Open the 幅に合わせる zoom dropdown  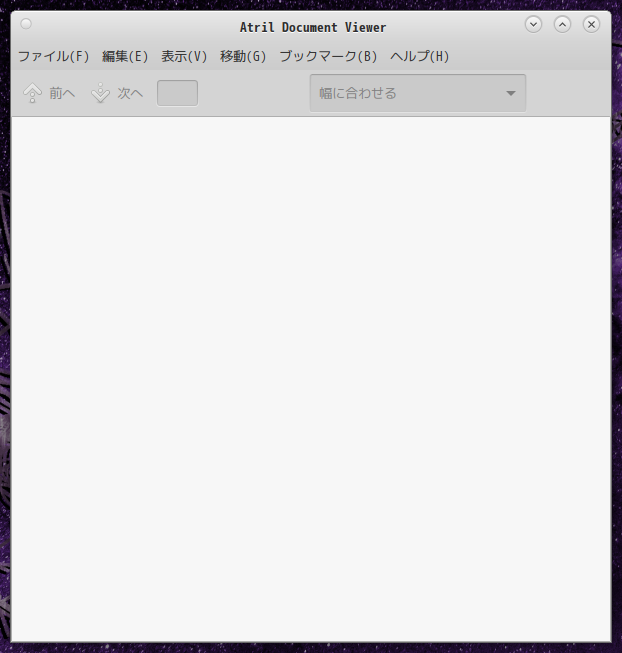coord(418,93)
